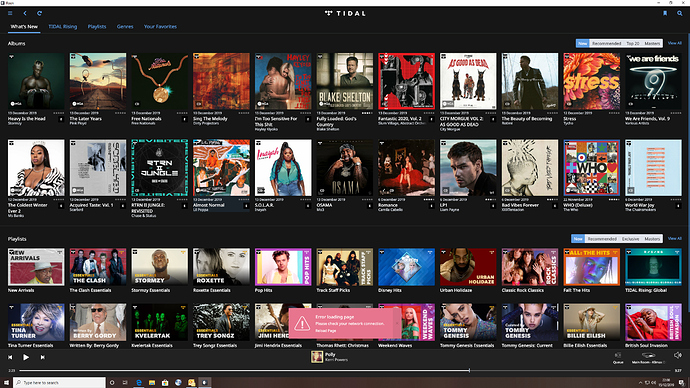Skip to previous track
Image resolution: width=690 pixels, height=388 pixels.
tap(10, 357)
